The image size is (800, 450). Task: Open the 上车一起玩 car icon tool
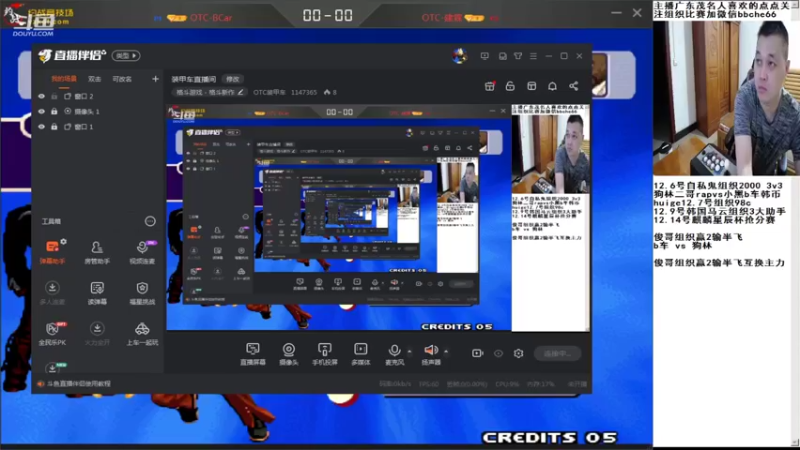(142, 334)
